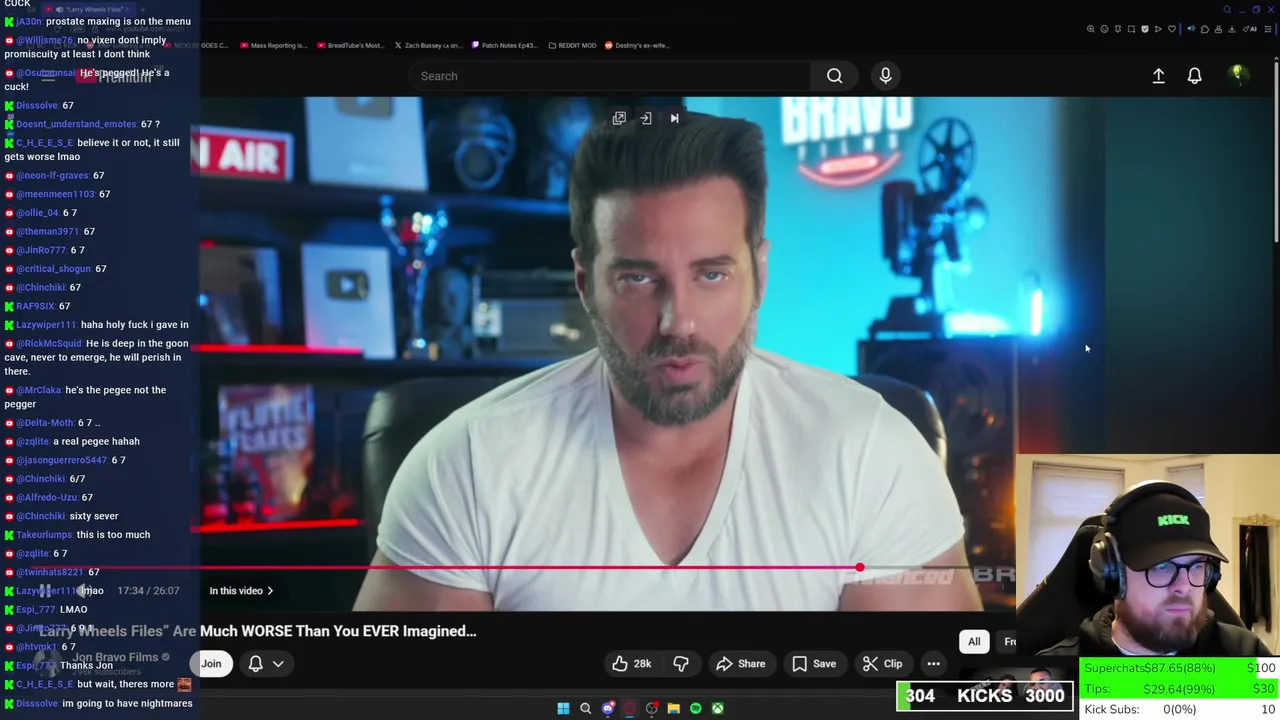This screenshot has height=720, width=1280.
Task: Click the miniplayer pop-out icon on video
Action: click(619, 118)
